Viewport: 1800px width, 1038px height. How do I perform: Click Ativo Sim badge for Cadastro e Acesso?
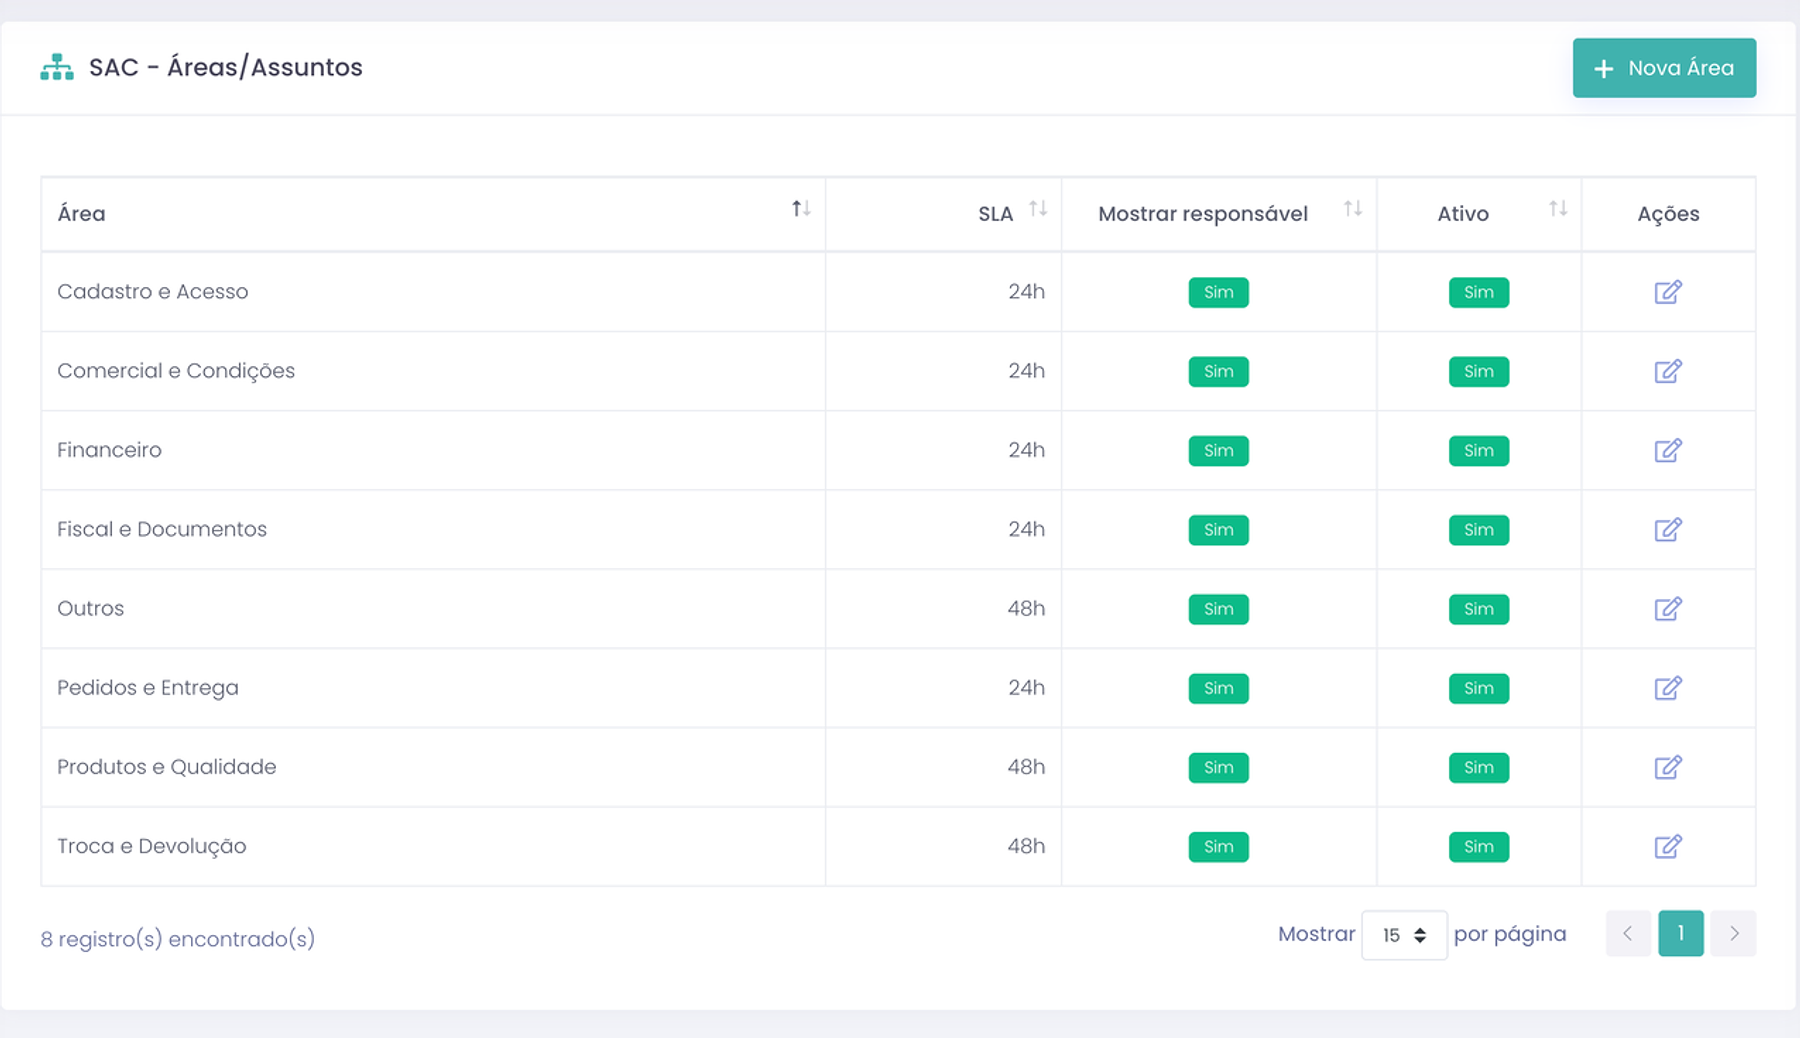point(1479,292)
